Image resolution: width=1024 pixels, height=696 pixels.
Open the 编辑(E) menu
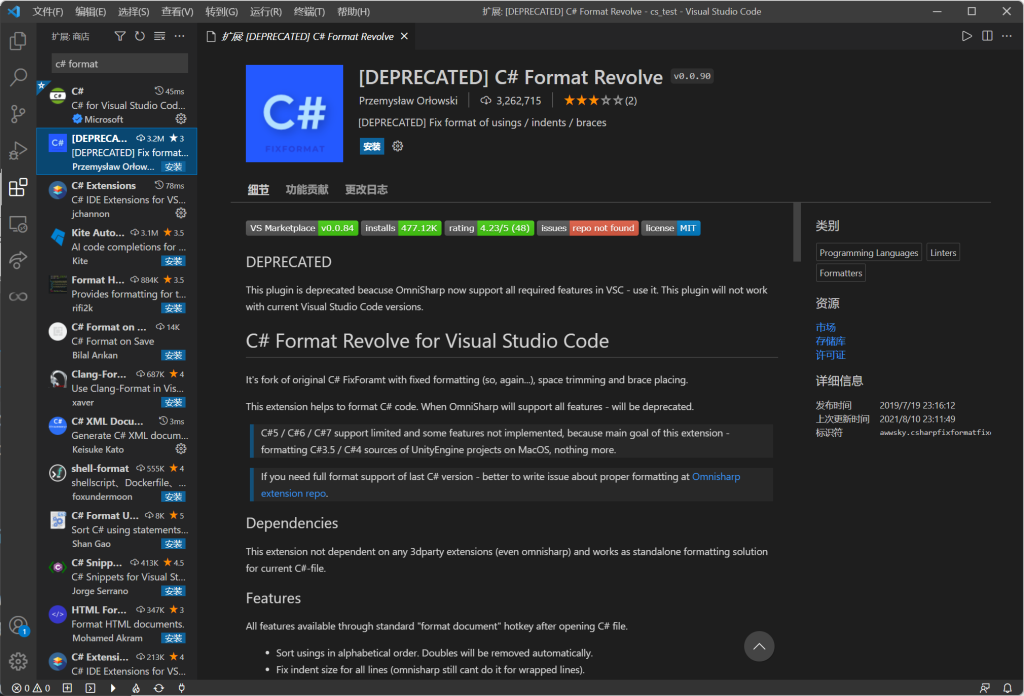(91, 12)
